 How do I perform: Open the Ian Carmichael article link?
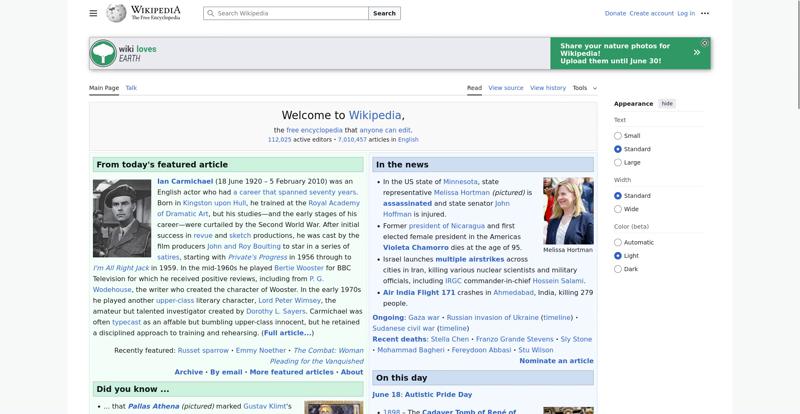click(x=185, y=181)
